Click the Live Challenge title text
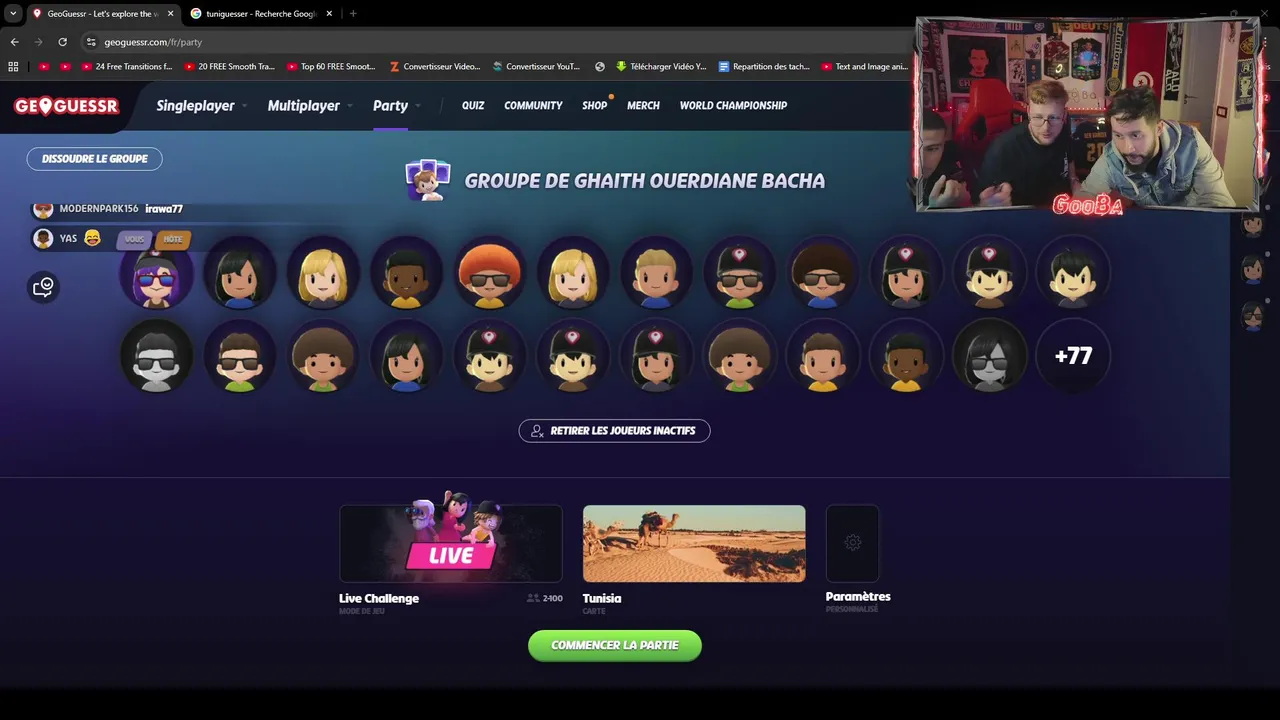This screenshot has width=1280, height=720. [379, 598]
